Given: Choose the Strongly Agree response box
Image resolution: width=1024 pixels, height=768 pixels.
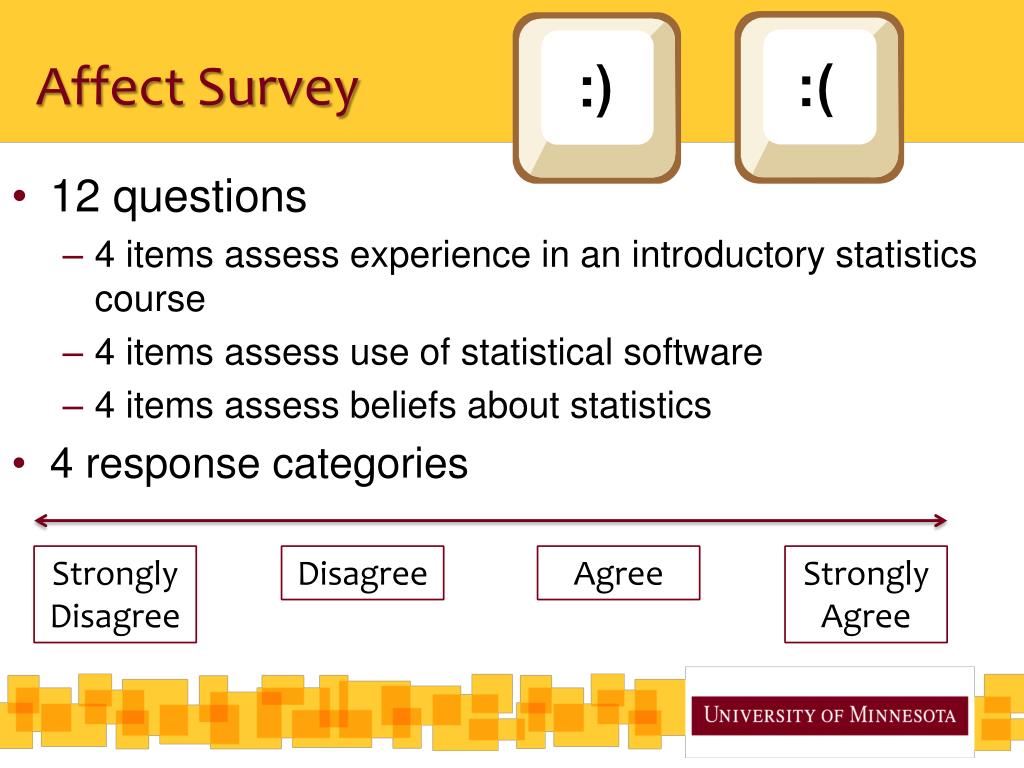Looking at the screenshot, I should [866, 594].
